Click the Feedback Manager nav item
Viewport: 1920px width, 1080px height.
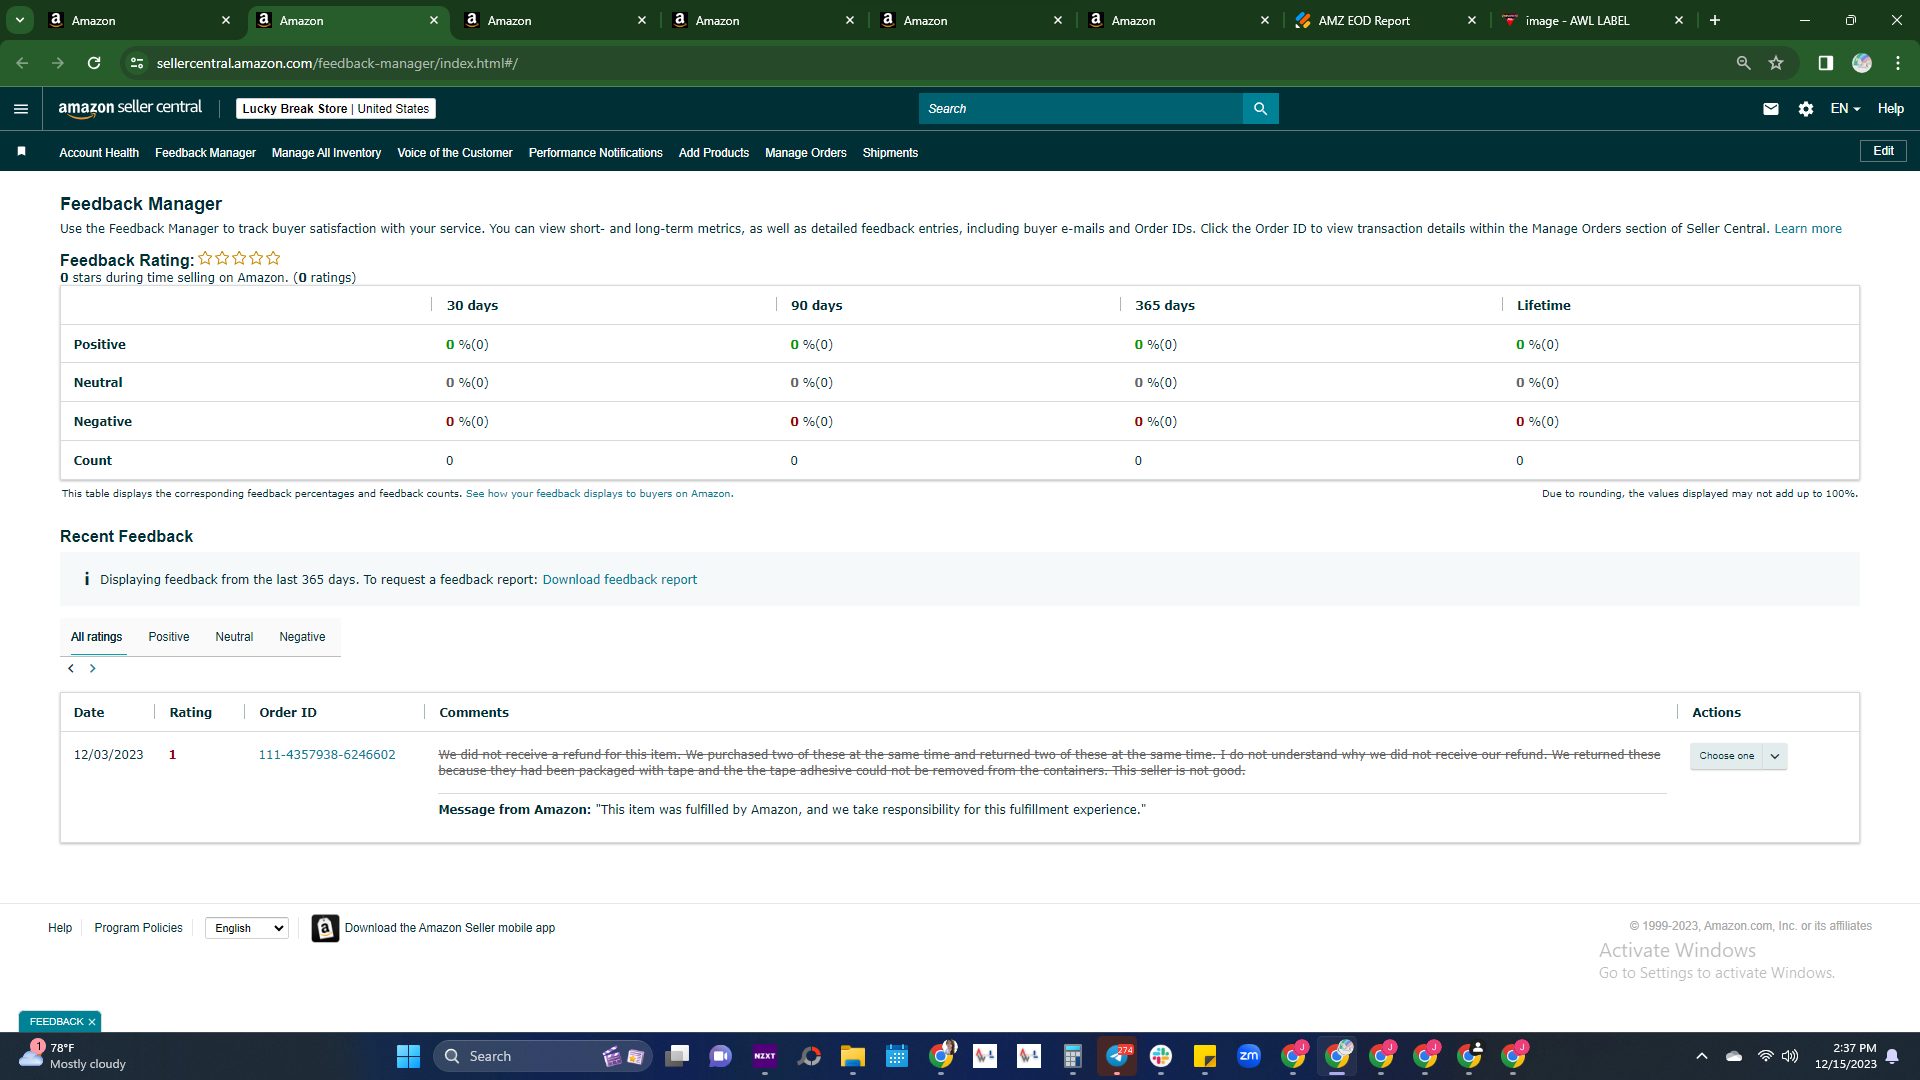[205, 153]
